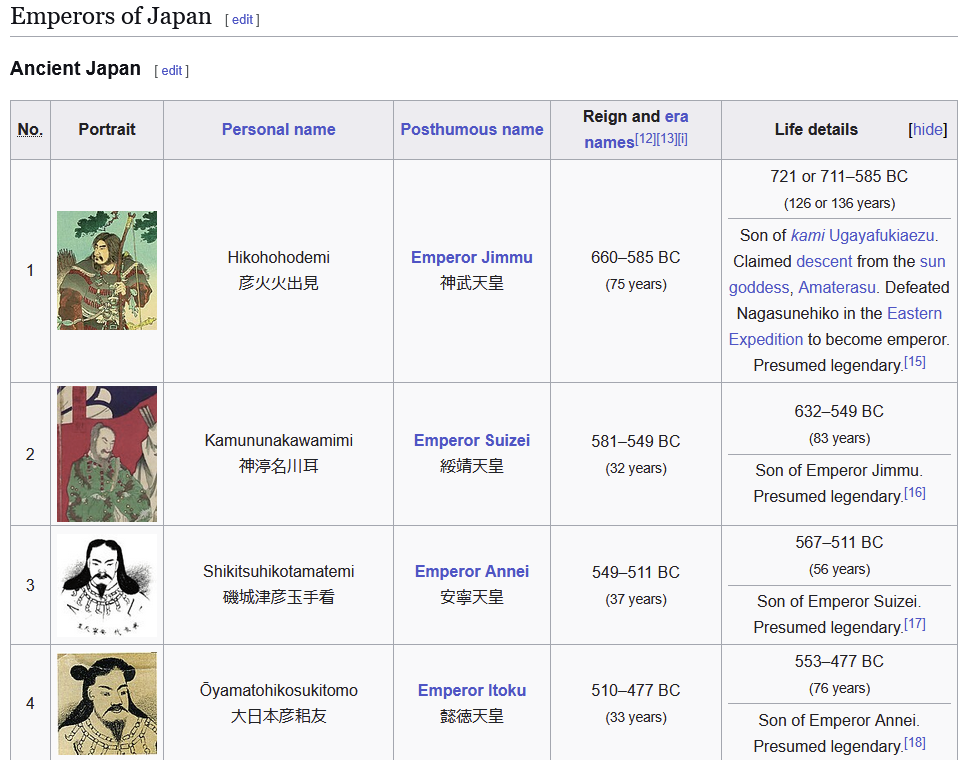Click the (75 years) reign duration

[x=636, y=284]
